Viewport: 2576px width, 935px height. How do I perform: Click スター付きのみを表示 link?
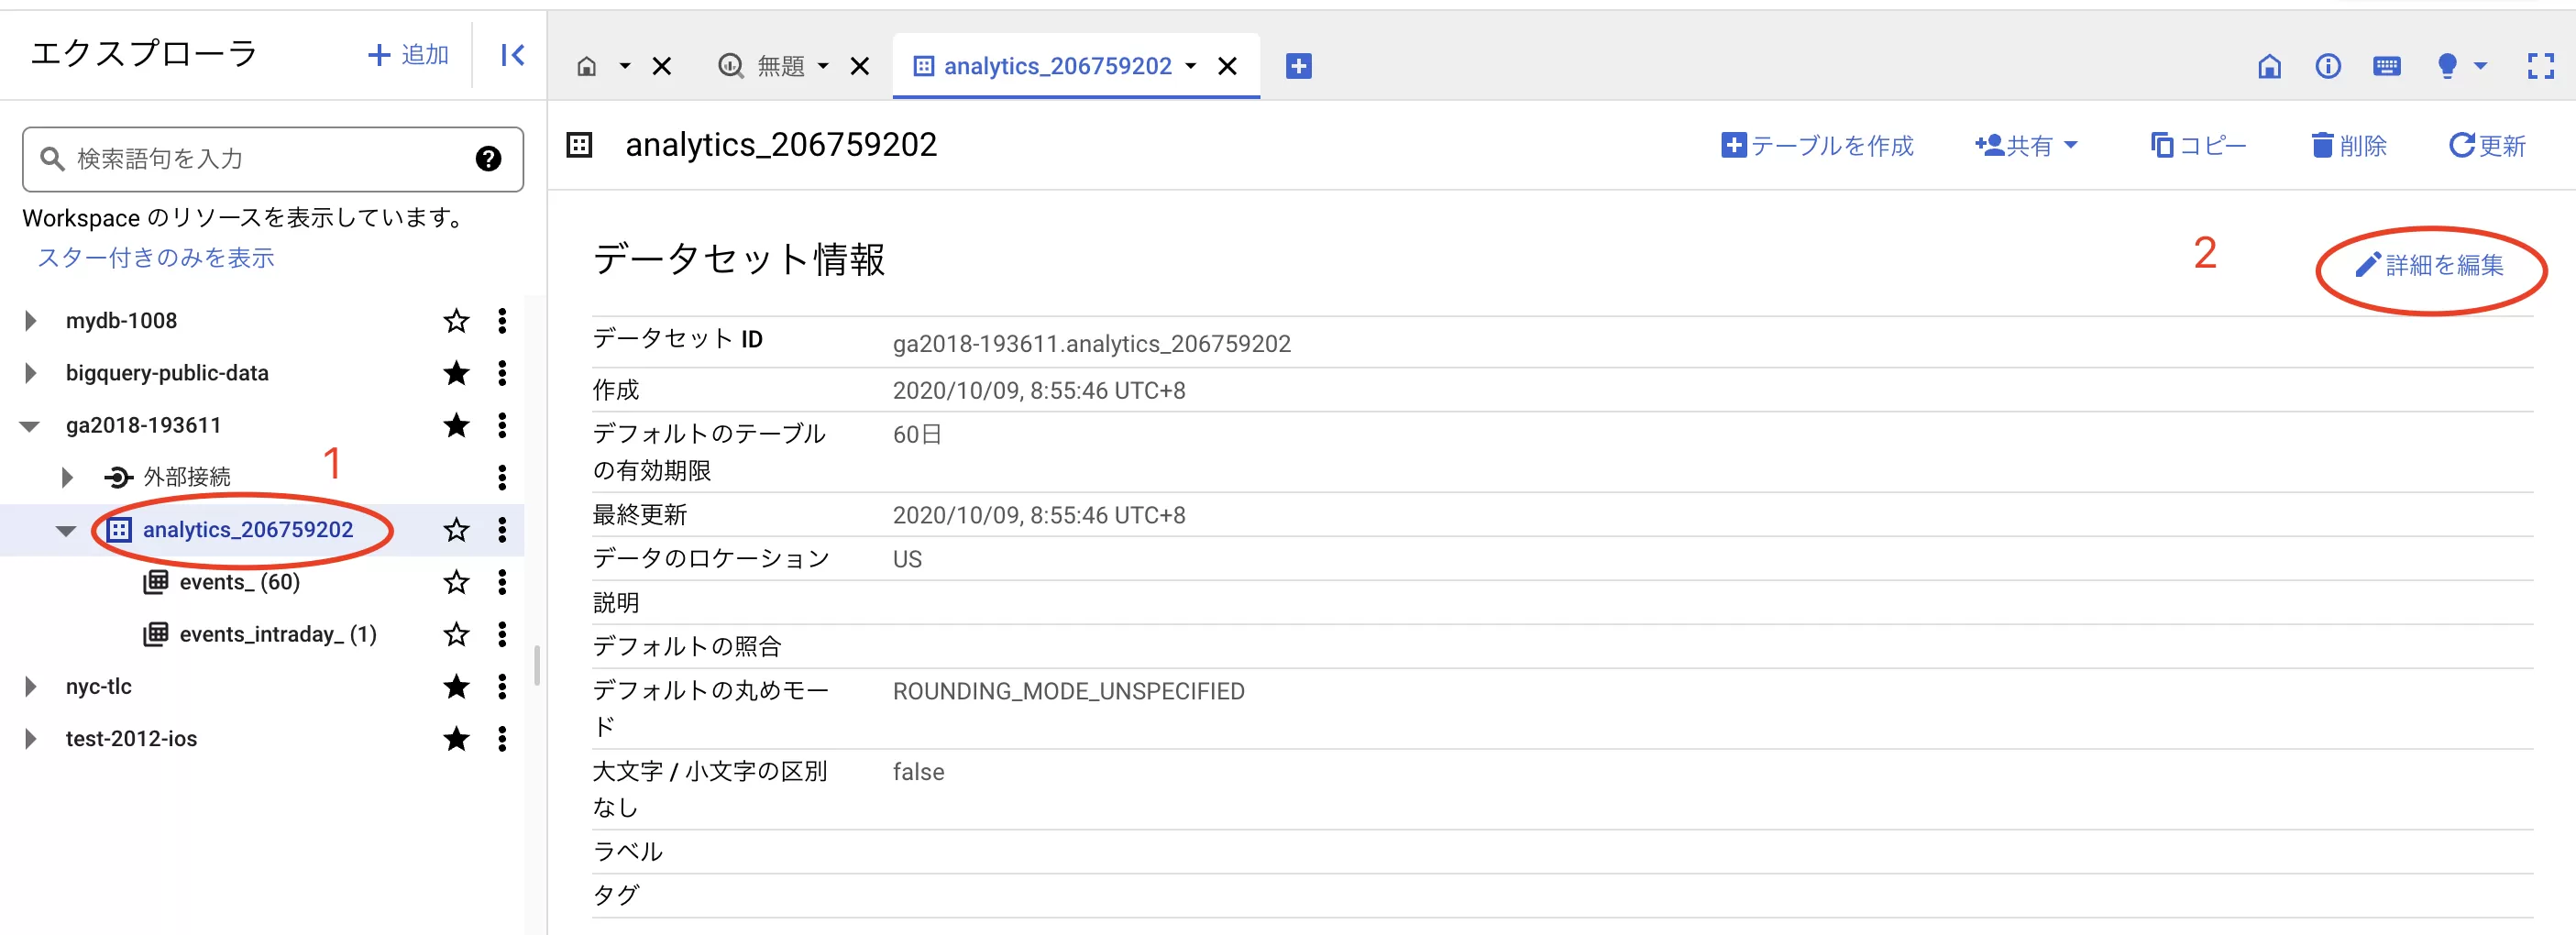(x=156, y=258)
